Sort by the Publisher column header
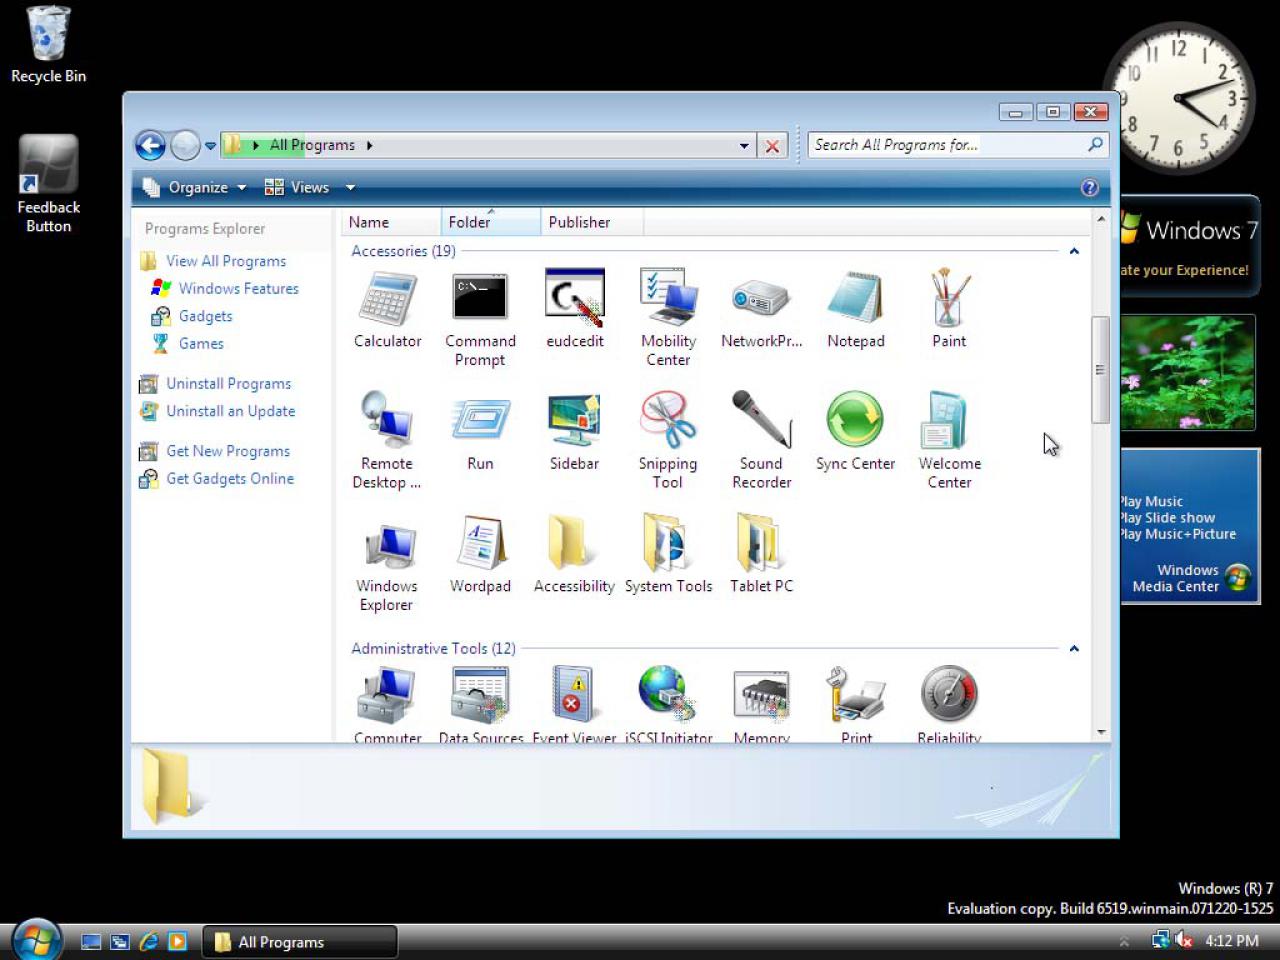1280x960 pixels. pos(592,222)
